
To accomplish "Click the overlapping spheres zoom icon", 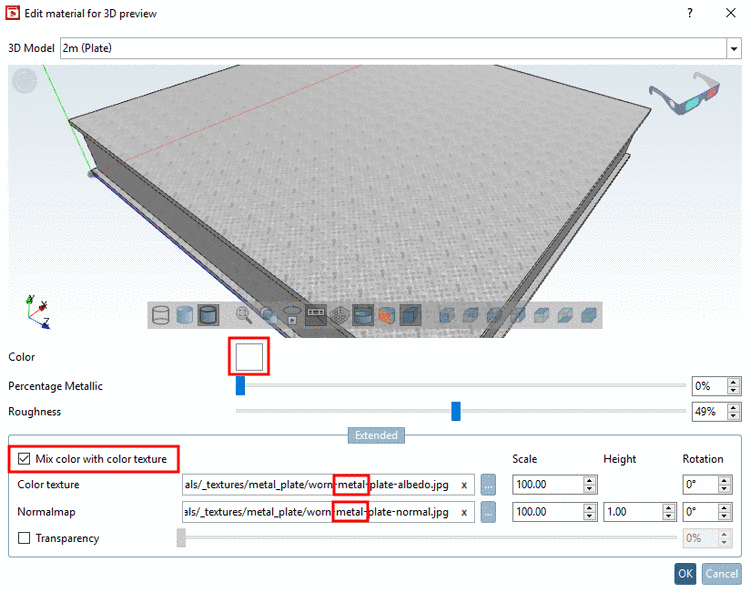I will [268, 316].
